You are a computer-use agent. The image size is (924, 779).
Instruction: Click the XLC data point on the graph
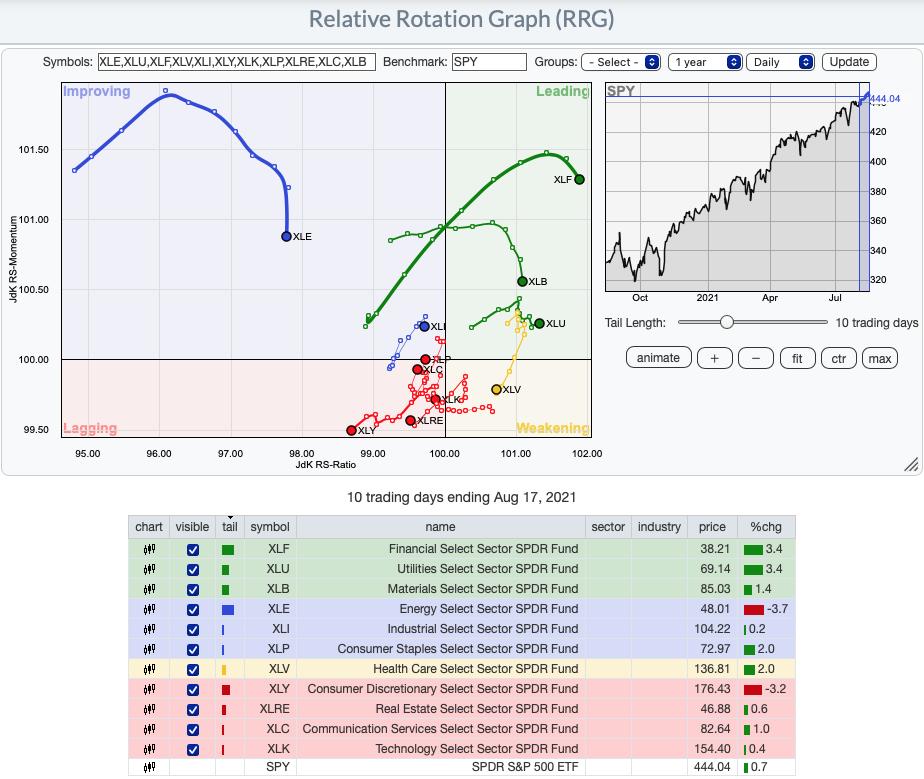point(418,369)
